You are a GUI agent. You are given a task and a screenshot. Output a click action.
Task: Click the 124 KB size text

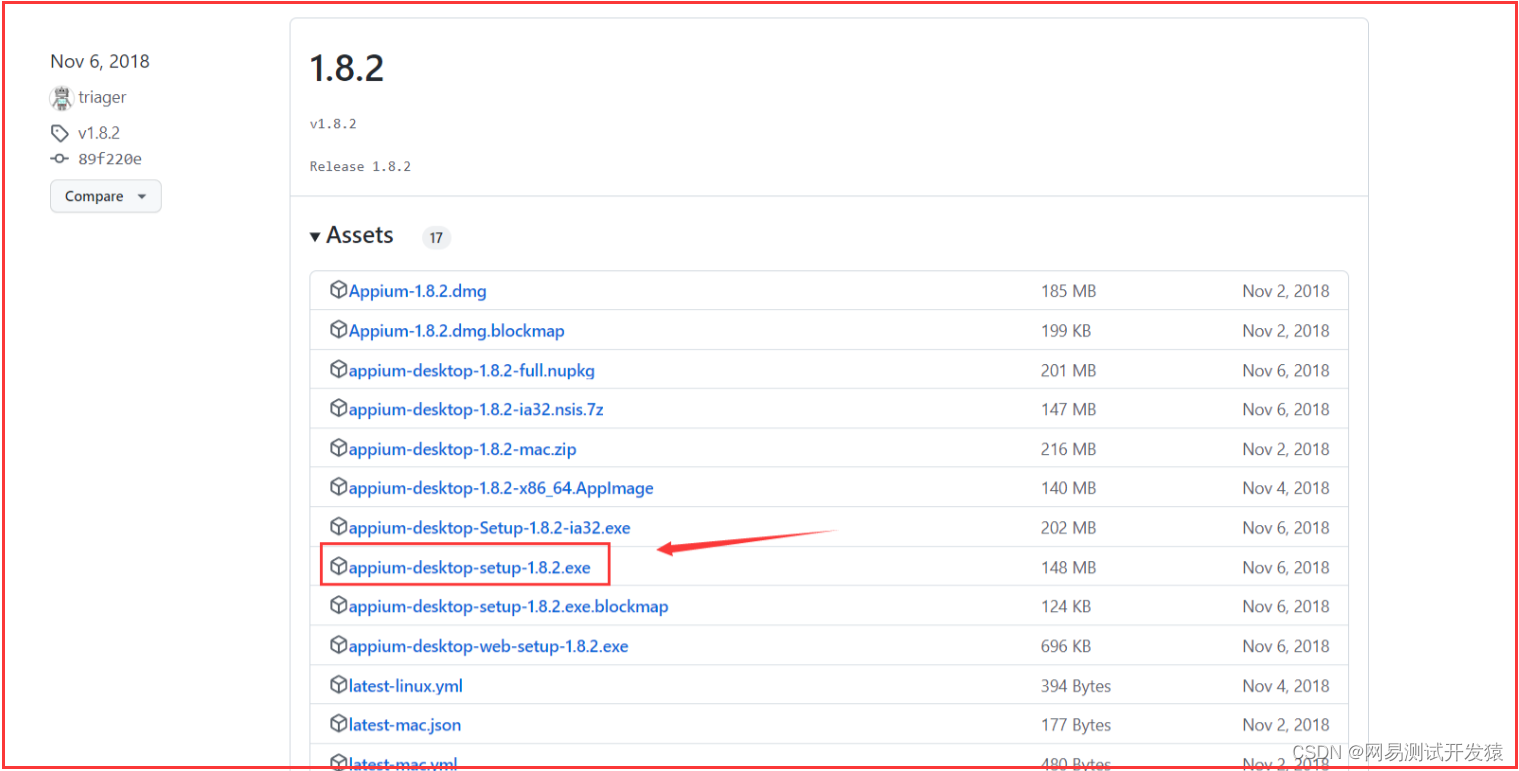1066,606
